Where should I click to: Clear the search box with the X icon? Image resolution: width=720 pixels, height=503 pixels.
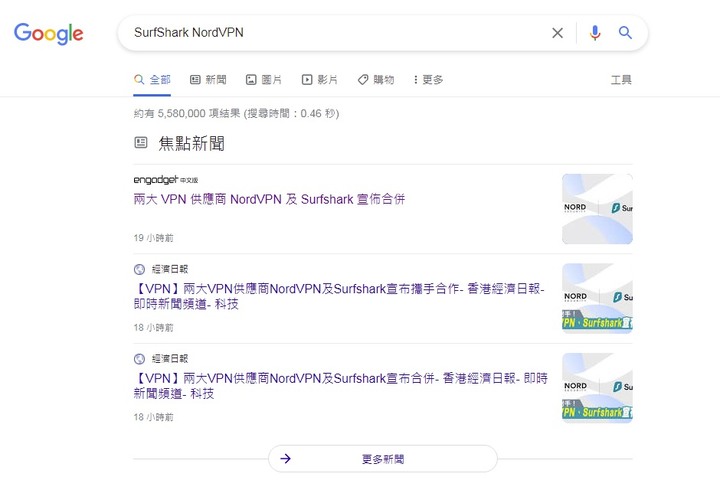pos(557,33)
